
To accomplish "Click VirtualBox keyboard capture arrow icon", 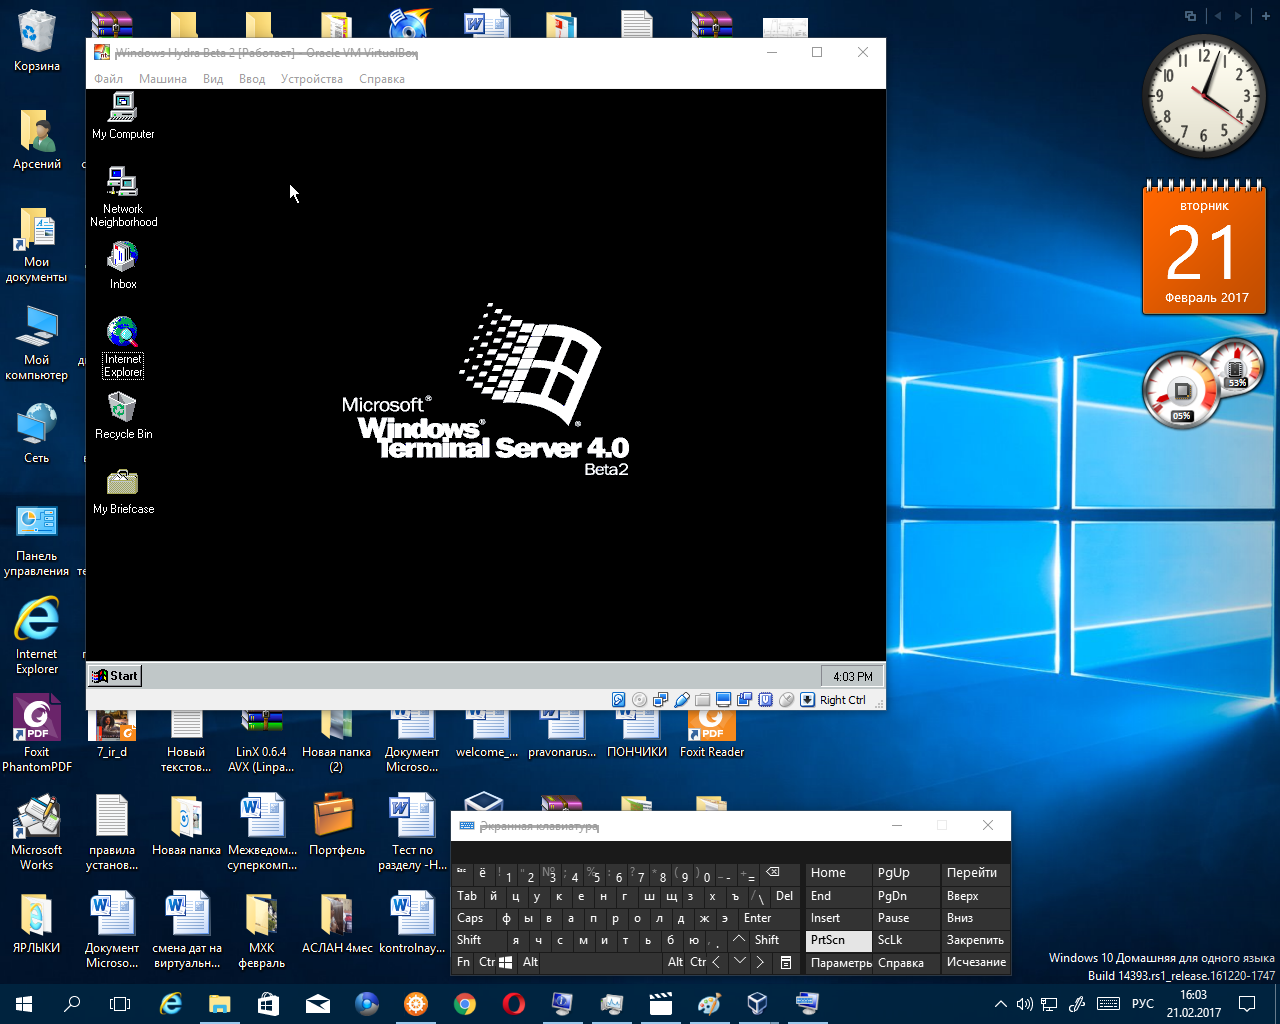I will point(808,700).
